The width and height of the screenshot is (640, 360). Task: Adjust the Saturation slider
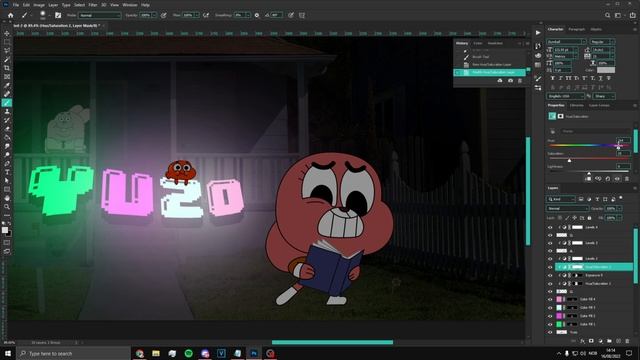(569, 159)
